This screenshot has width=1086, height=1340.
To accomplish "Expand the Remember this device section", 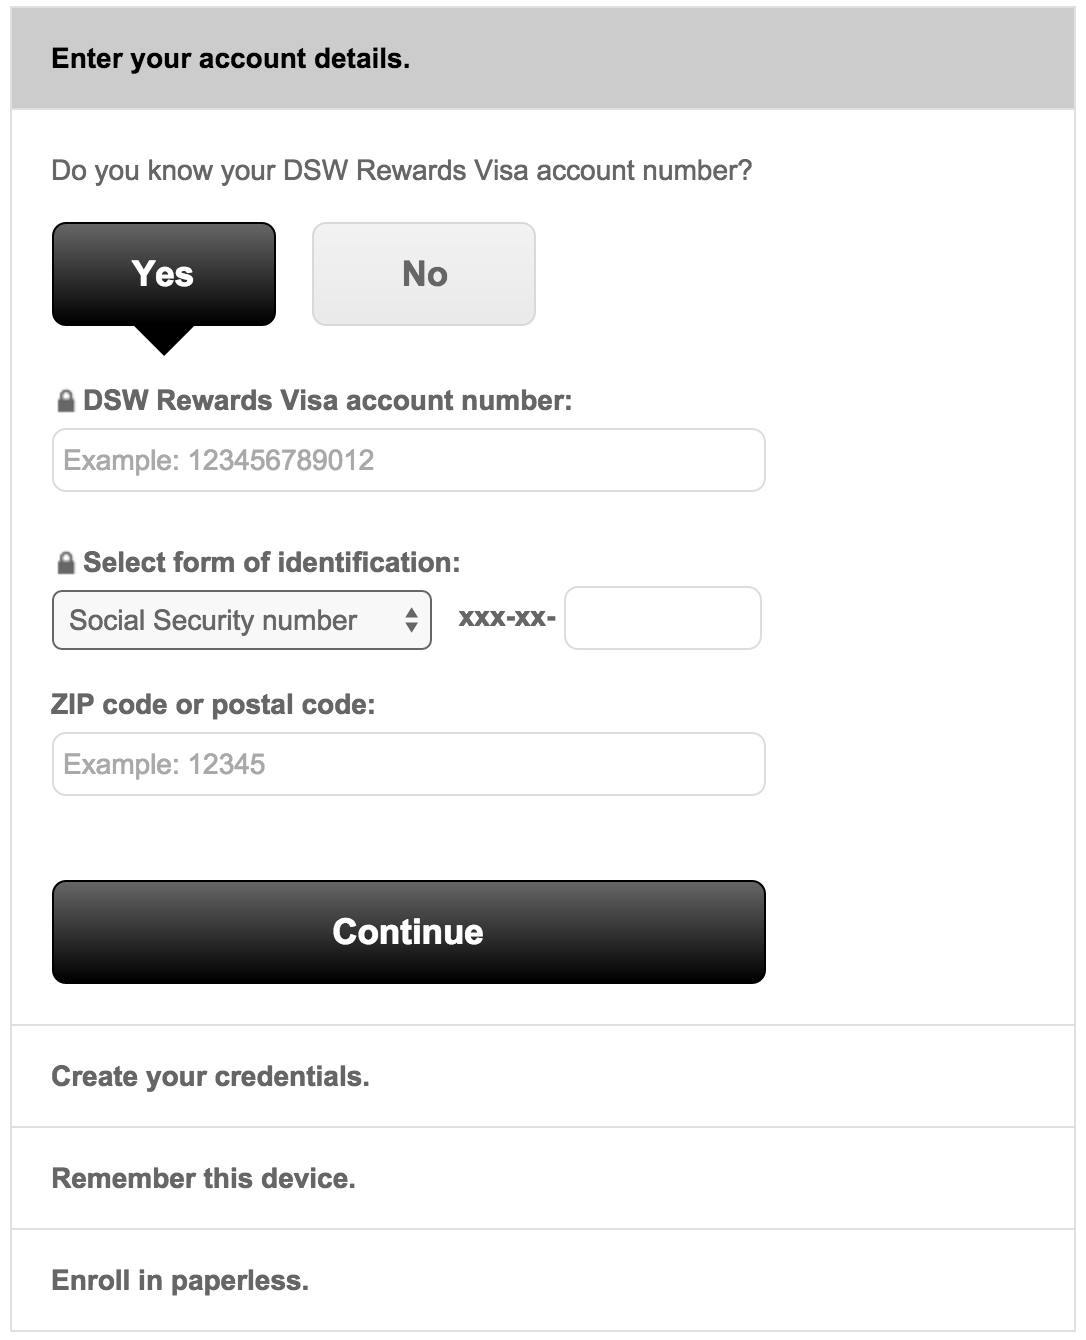I will [543, 1178].
